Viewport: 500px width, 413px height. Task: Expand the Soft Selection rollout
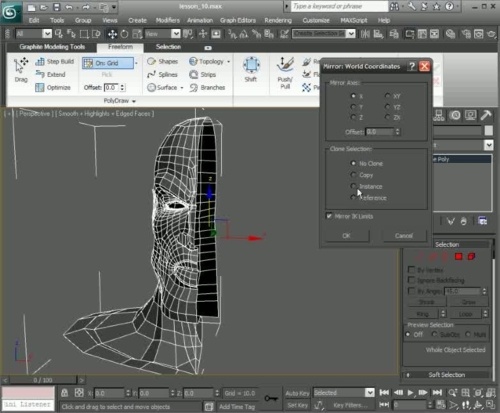click(447, 375)
